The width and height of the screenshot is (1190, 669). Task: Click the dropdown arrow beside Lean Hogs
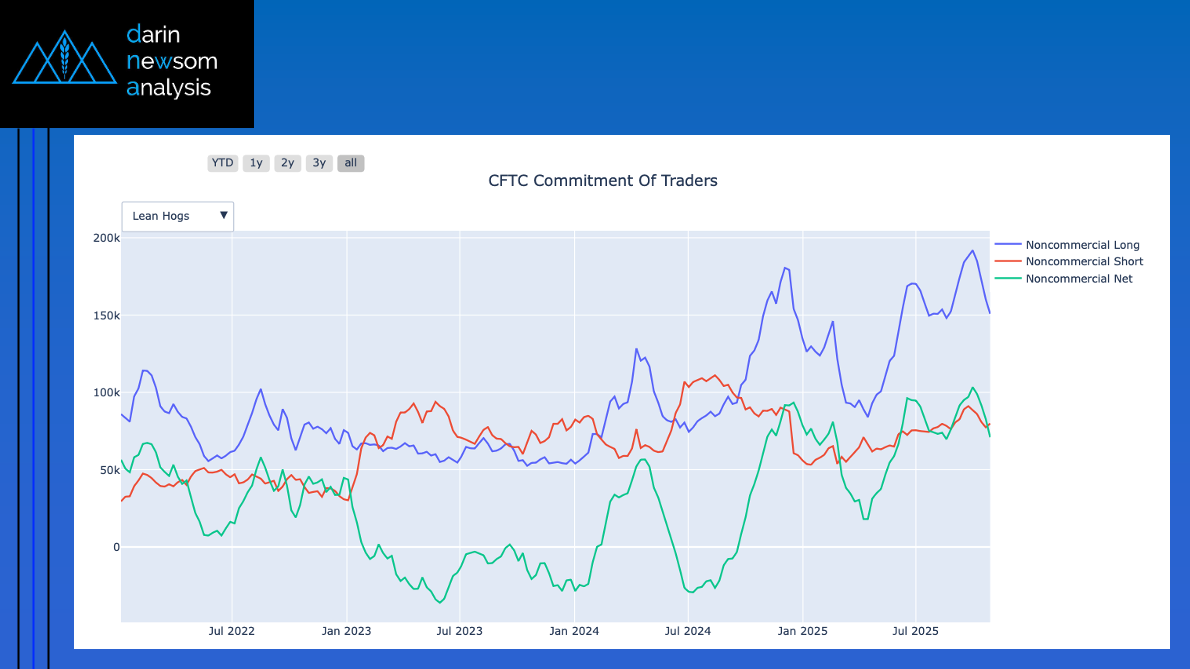coord(224,215)
